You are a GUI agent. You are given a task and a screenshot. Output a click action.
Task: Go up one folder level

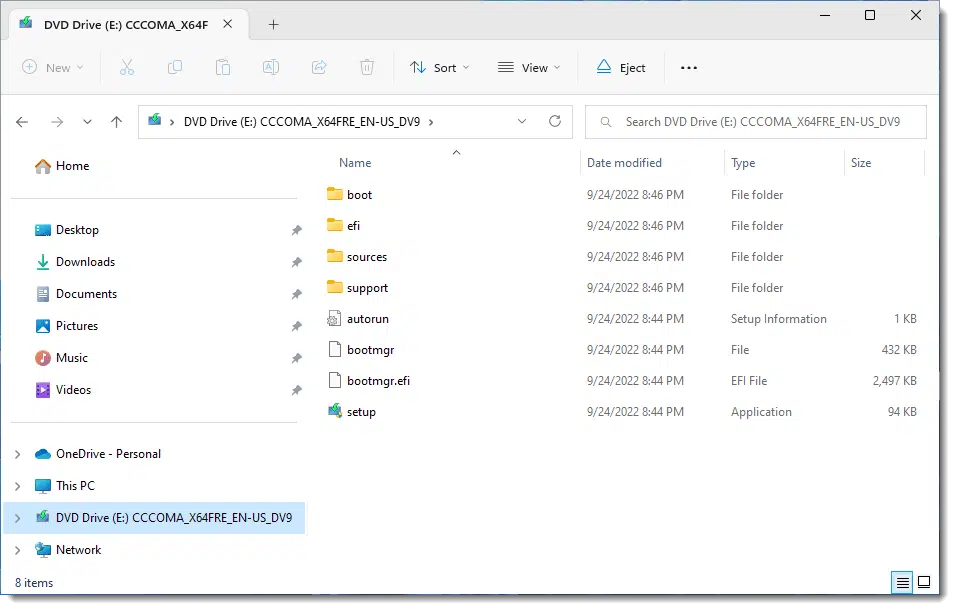[x=116, y=122]
